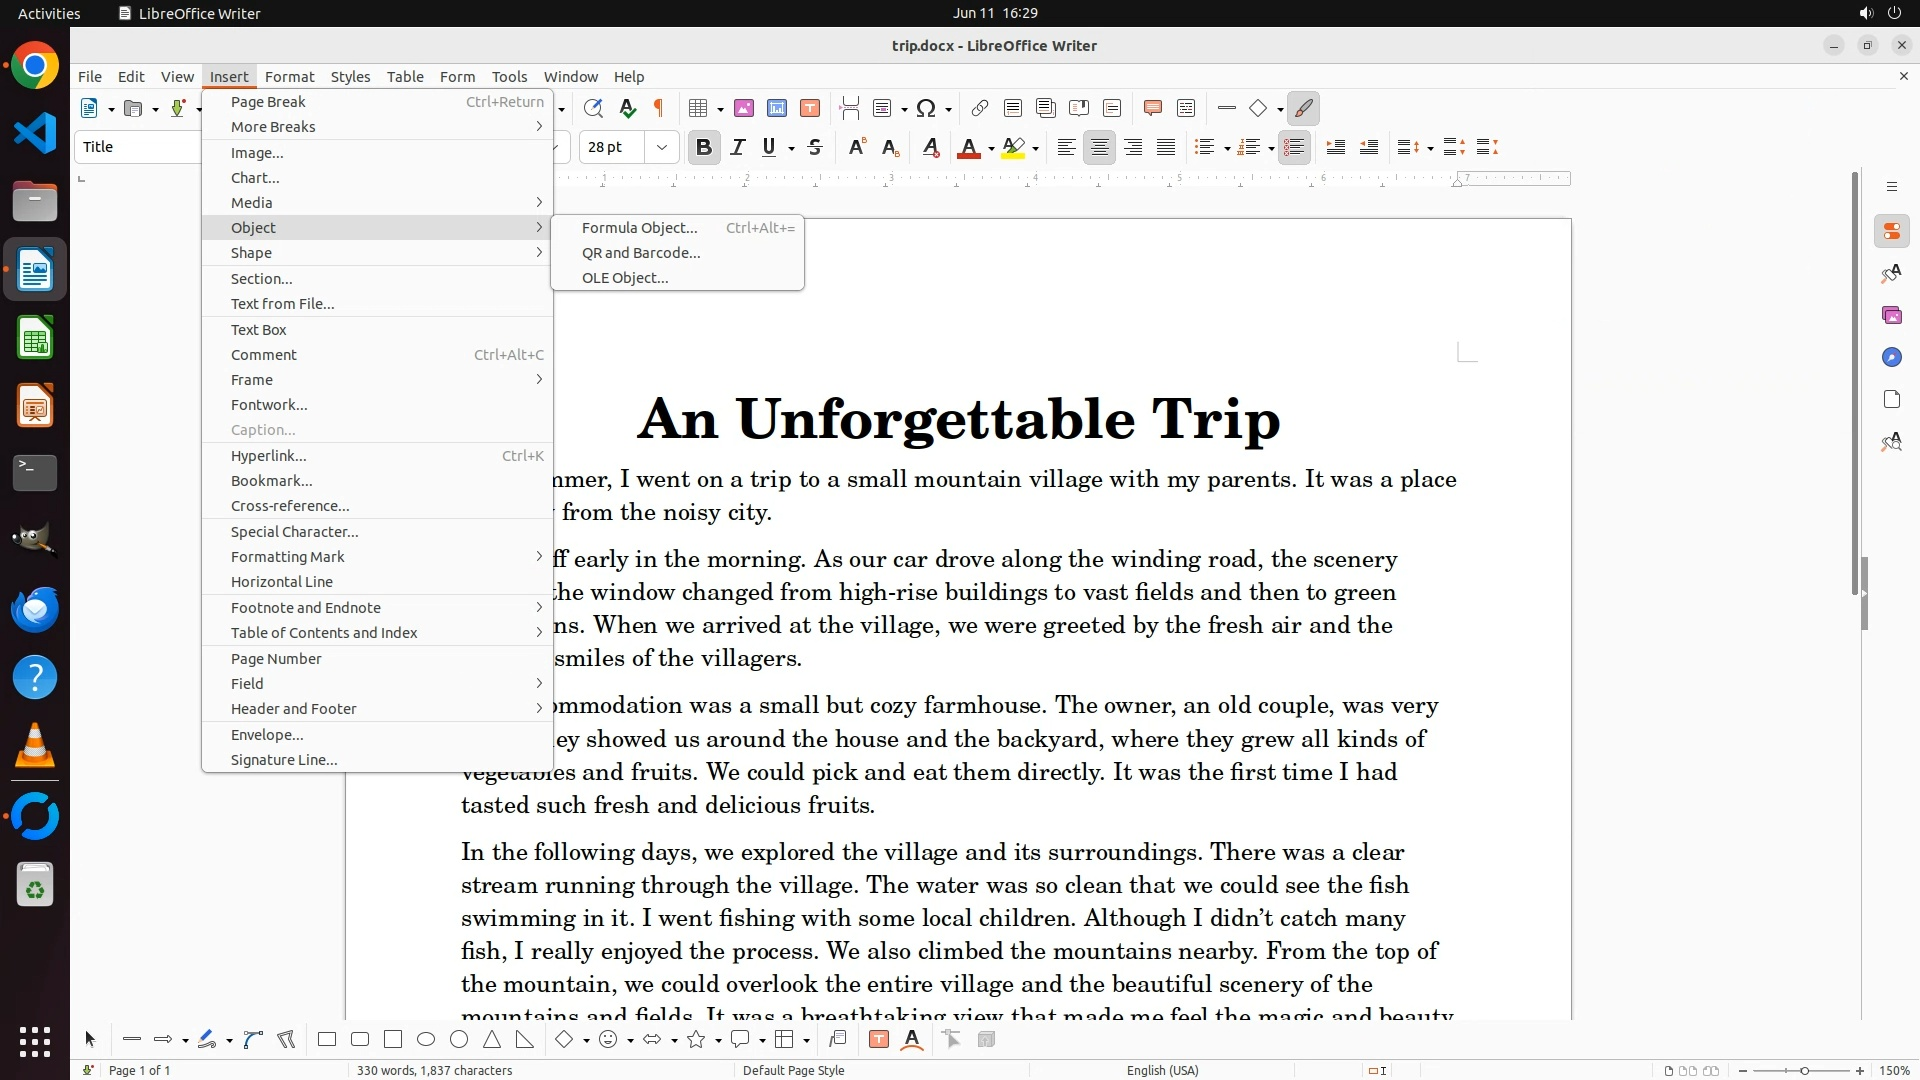The image size is (1920, 1080).
Task: Click the zoom slider in the status bar
Action: pos(1803,1070)
